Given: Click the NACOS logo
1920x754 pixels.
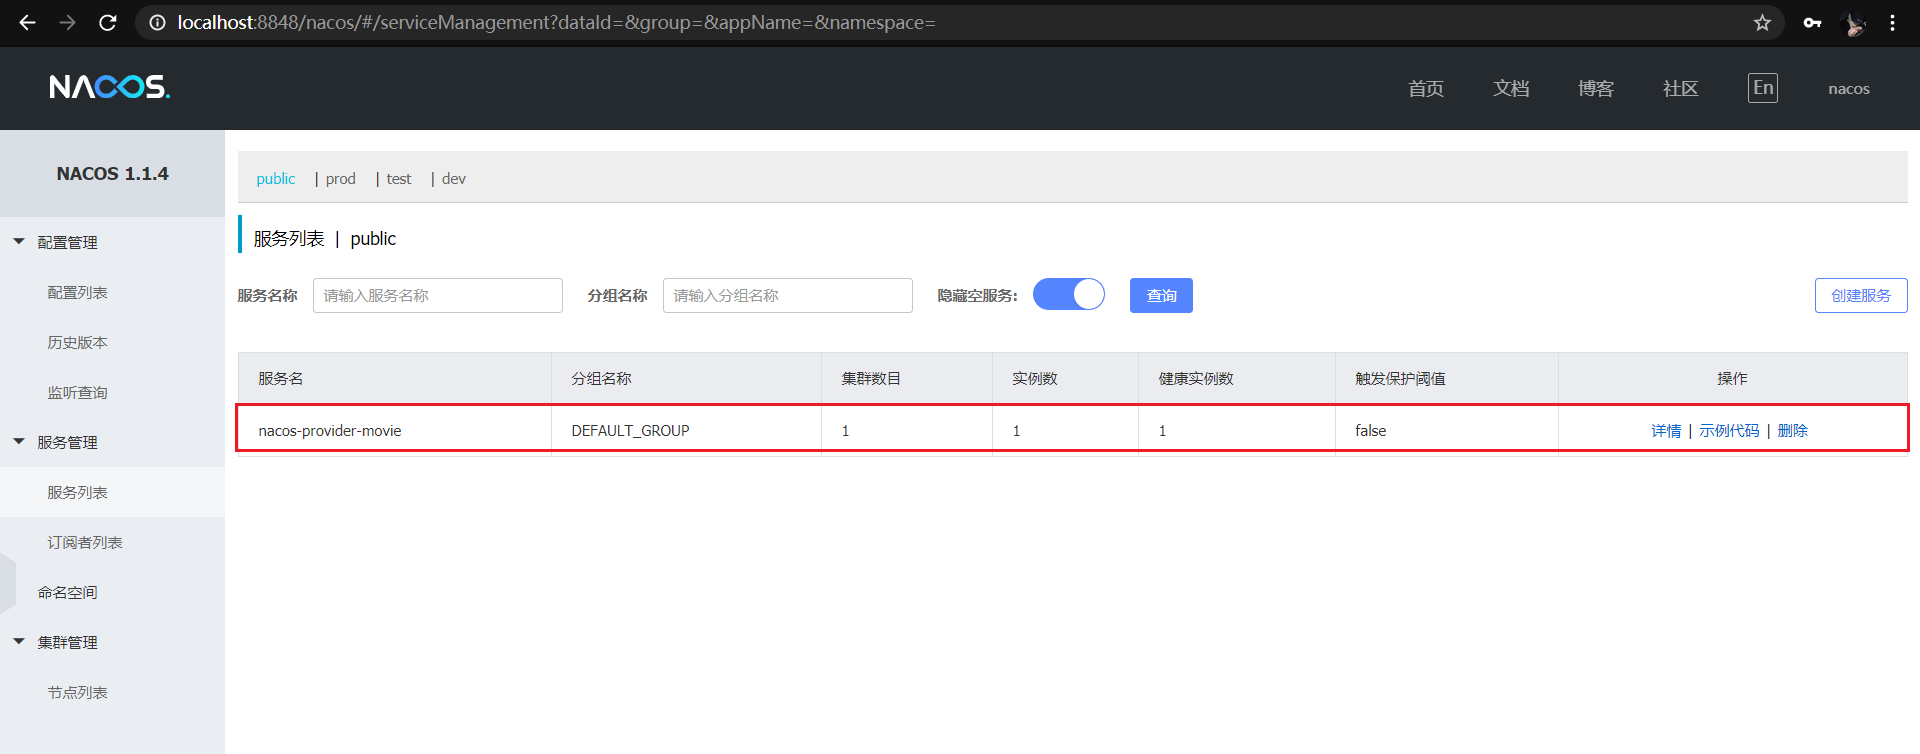Looking at the screenshot, I should (x=110, y=87).
